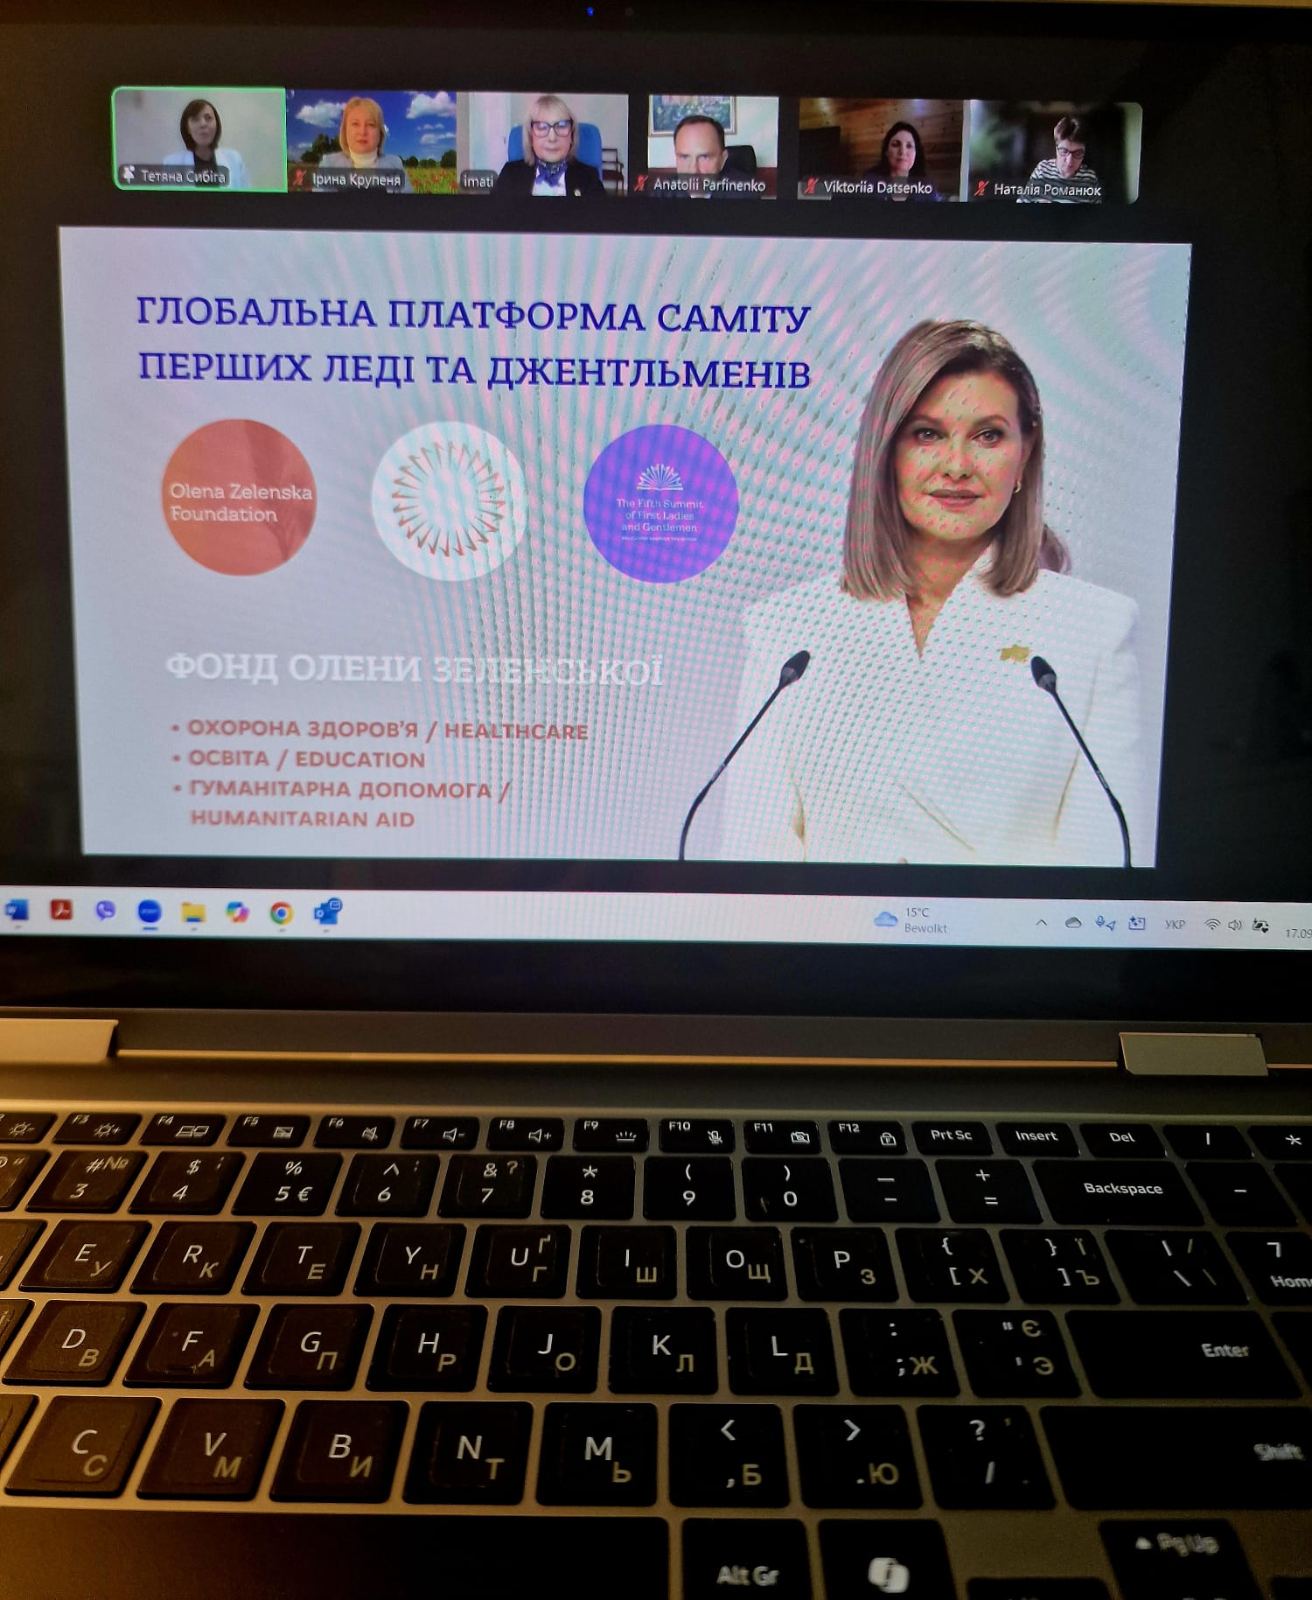Open Adobe Acrobat from the taskbar

[62, 910]
